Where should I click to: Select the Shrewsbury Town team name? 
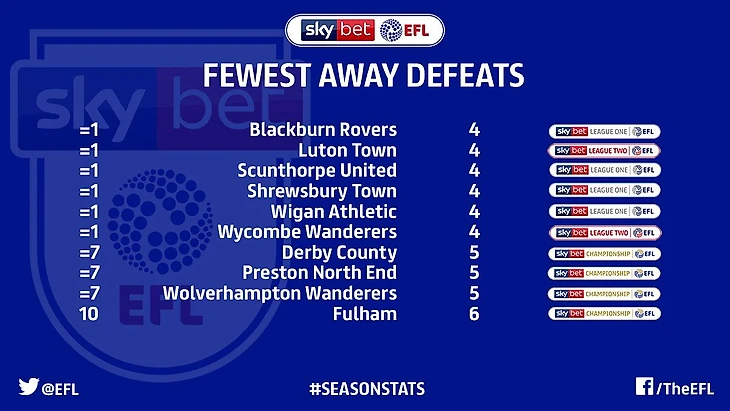coord(322,191)
